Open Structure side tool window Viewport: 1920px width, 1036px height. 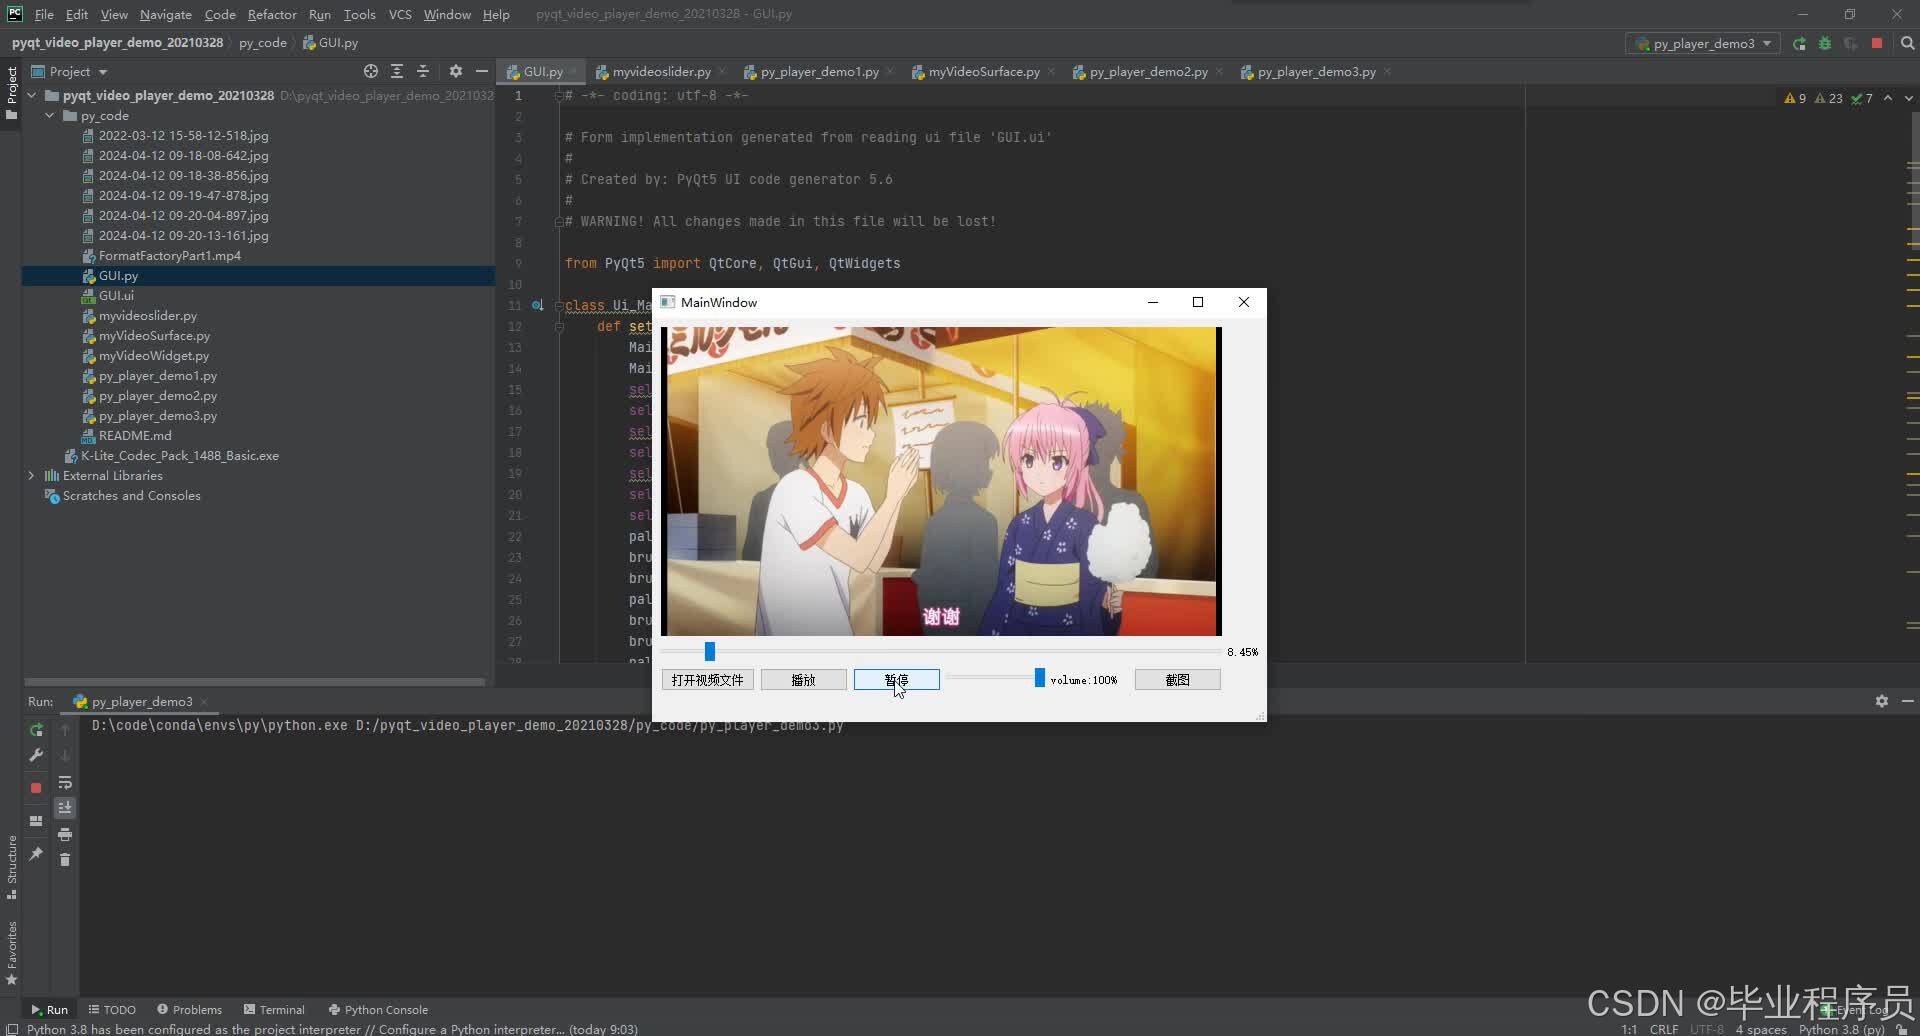[x=12, y=866]
